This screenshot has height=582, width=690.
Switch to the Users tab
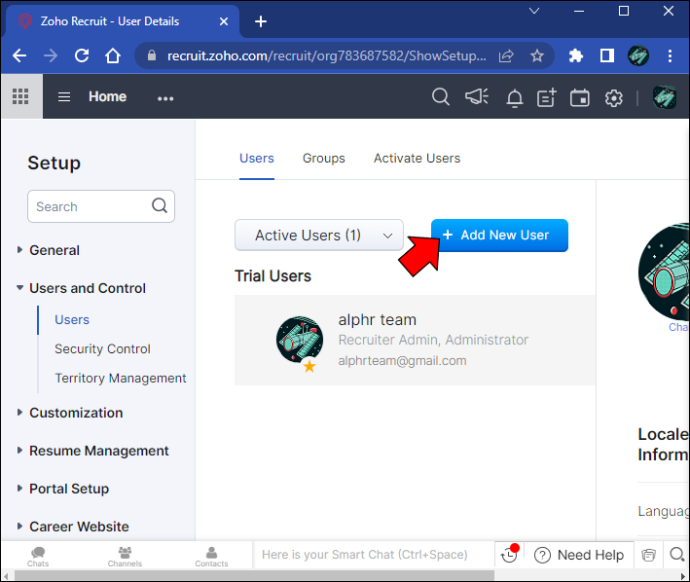click(257, 158)
